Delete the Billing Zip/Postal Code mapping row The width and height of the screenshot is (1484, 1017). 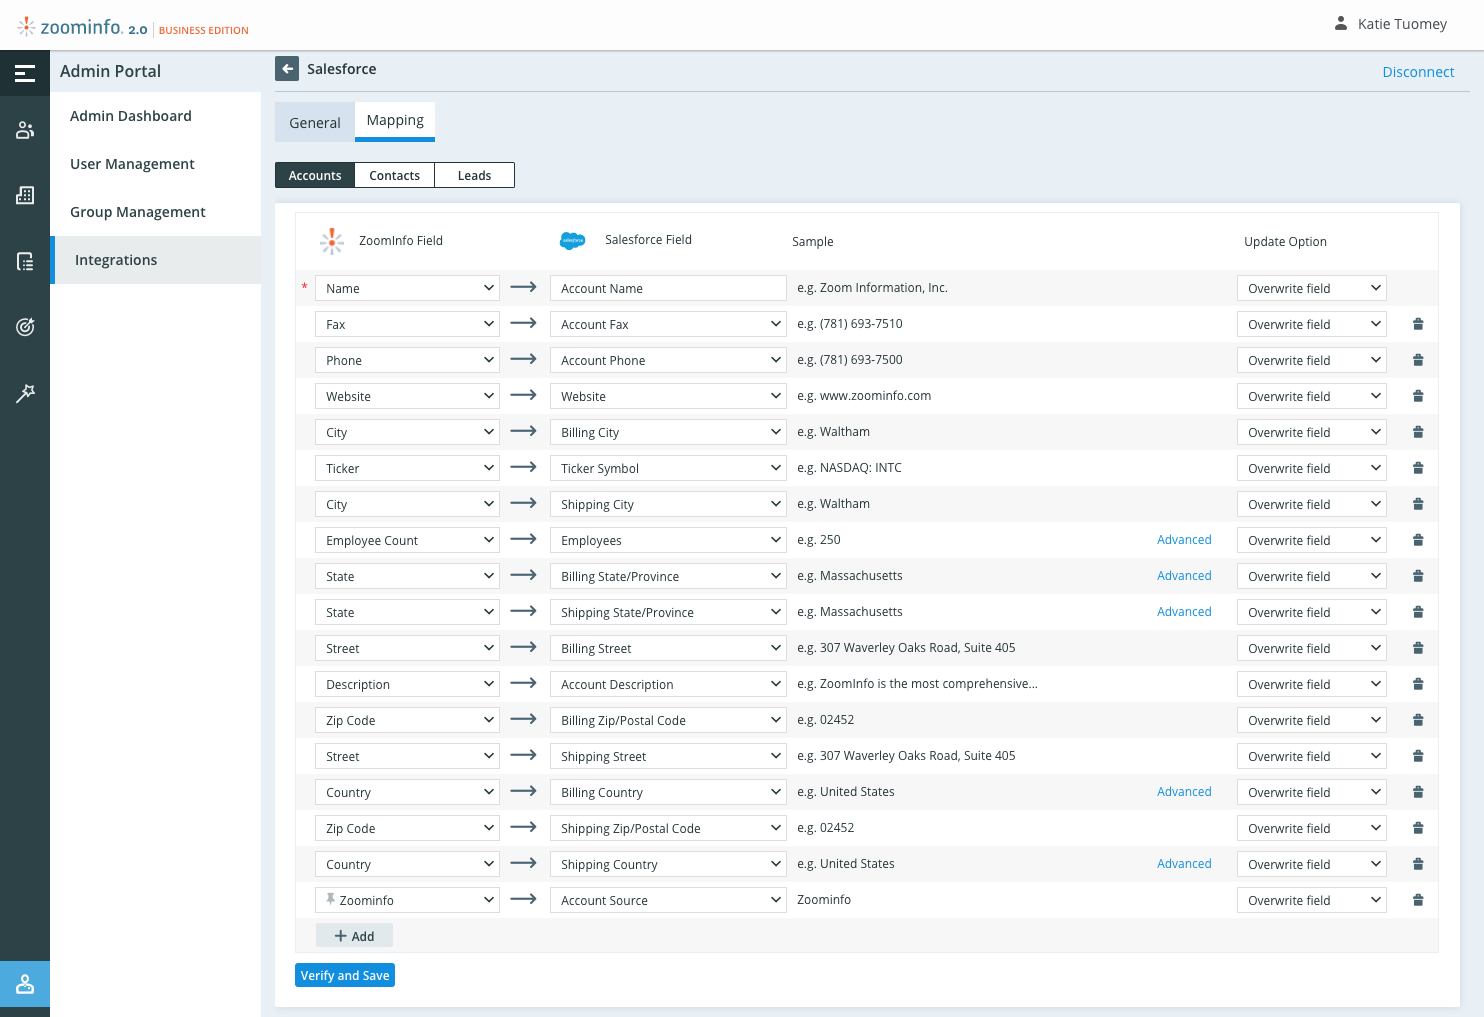click(1418, 720)
